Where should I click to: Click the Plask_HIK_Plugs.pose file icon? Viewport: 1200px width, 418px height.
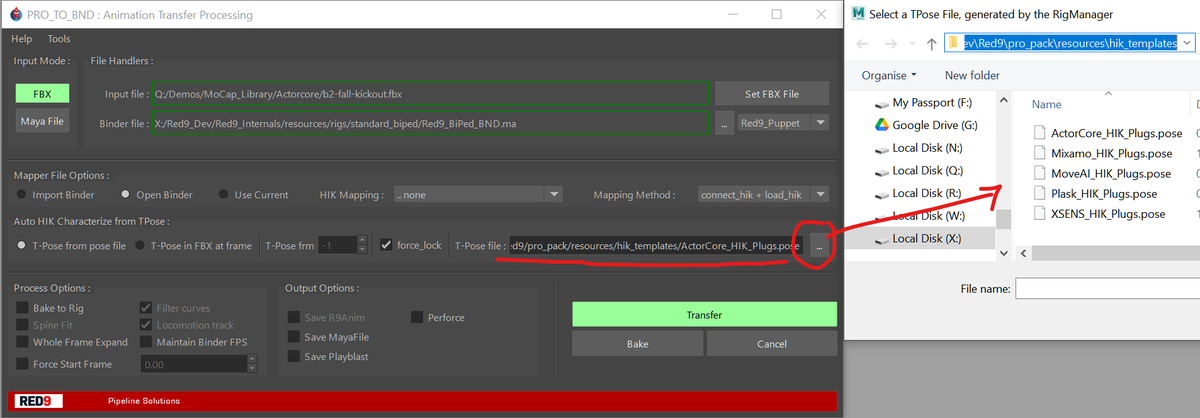pyautogui.click(x=1040, y=193)
